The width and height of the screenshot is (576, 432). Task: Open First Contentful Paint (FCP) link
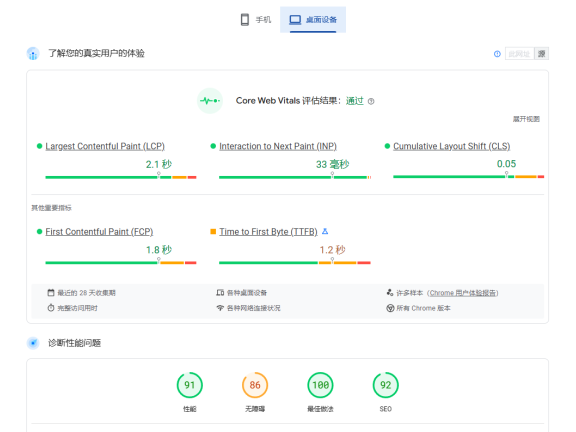tap(99, 232)
